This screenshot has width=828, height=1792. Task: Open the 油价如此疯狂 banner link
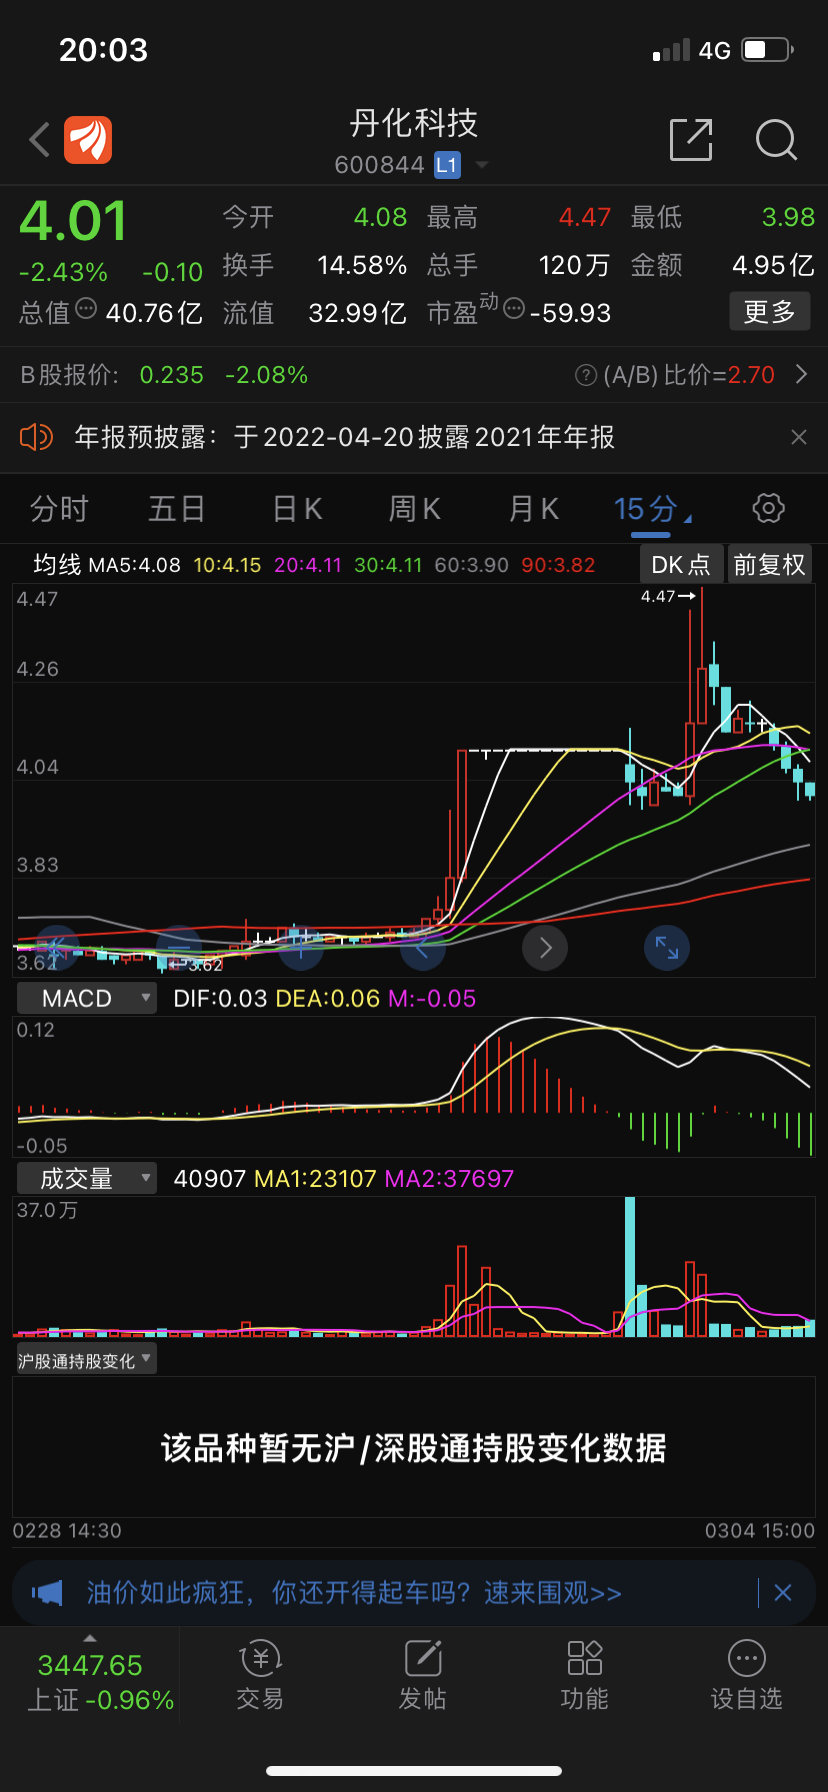point(354,1592)
